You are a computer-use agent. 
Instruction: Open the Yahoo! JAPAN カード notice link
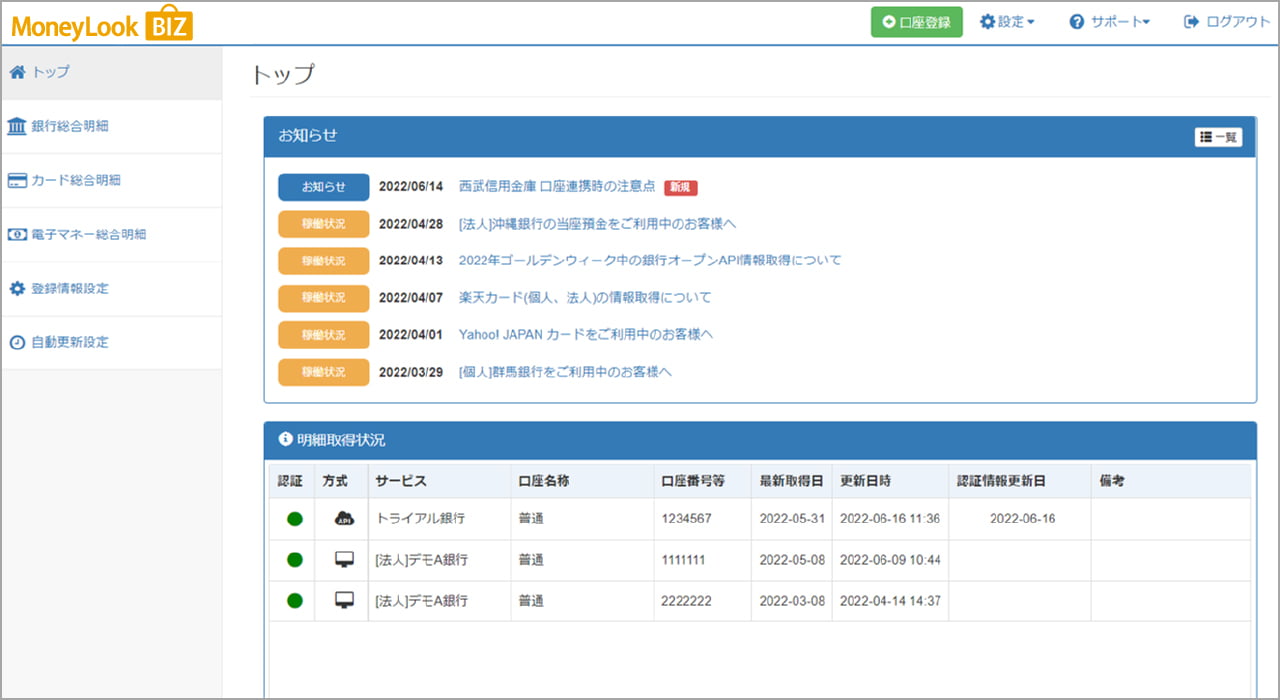tap(585, 334)
